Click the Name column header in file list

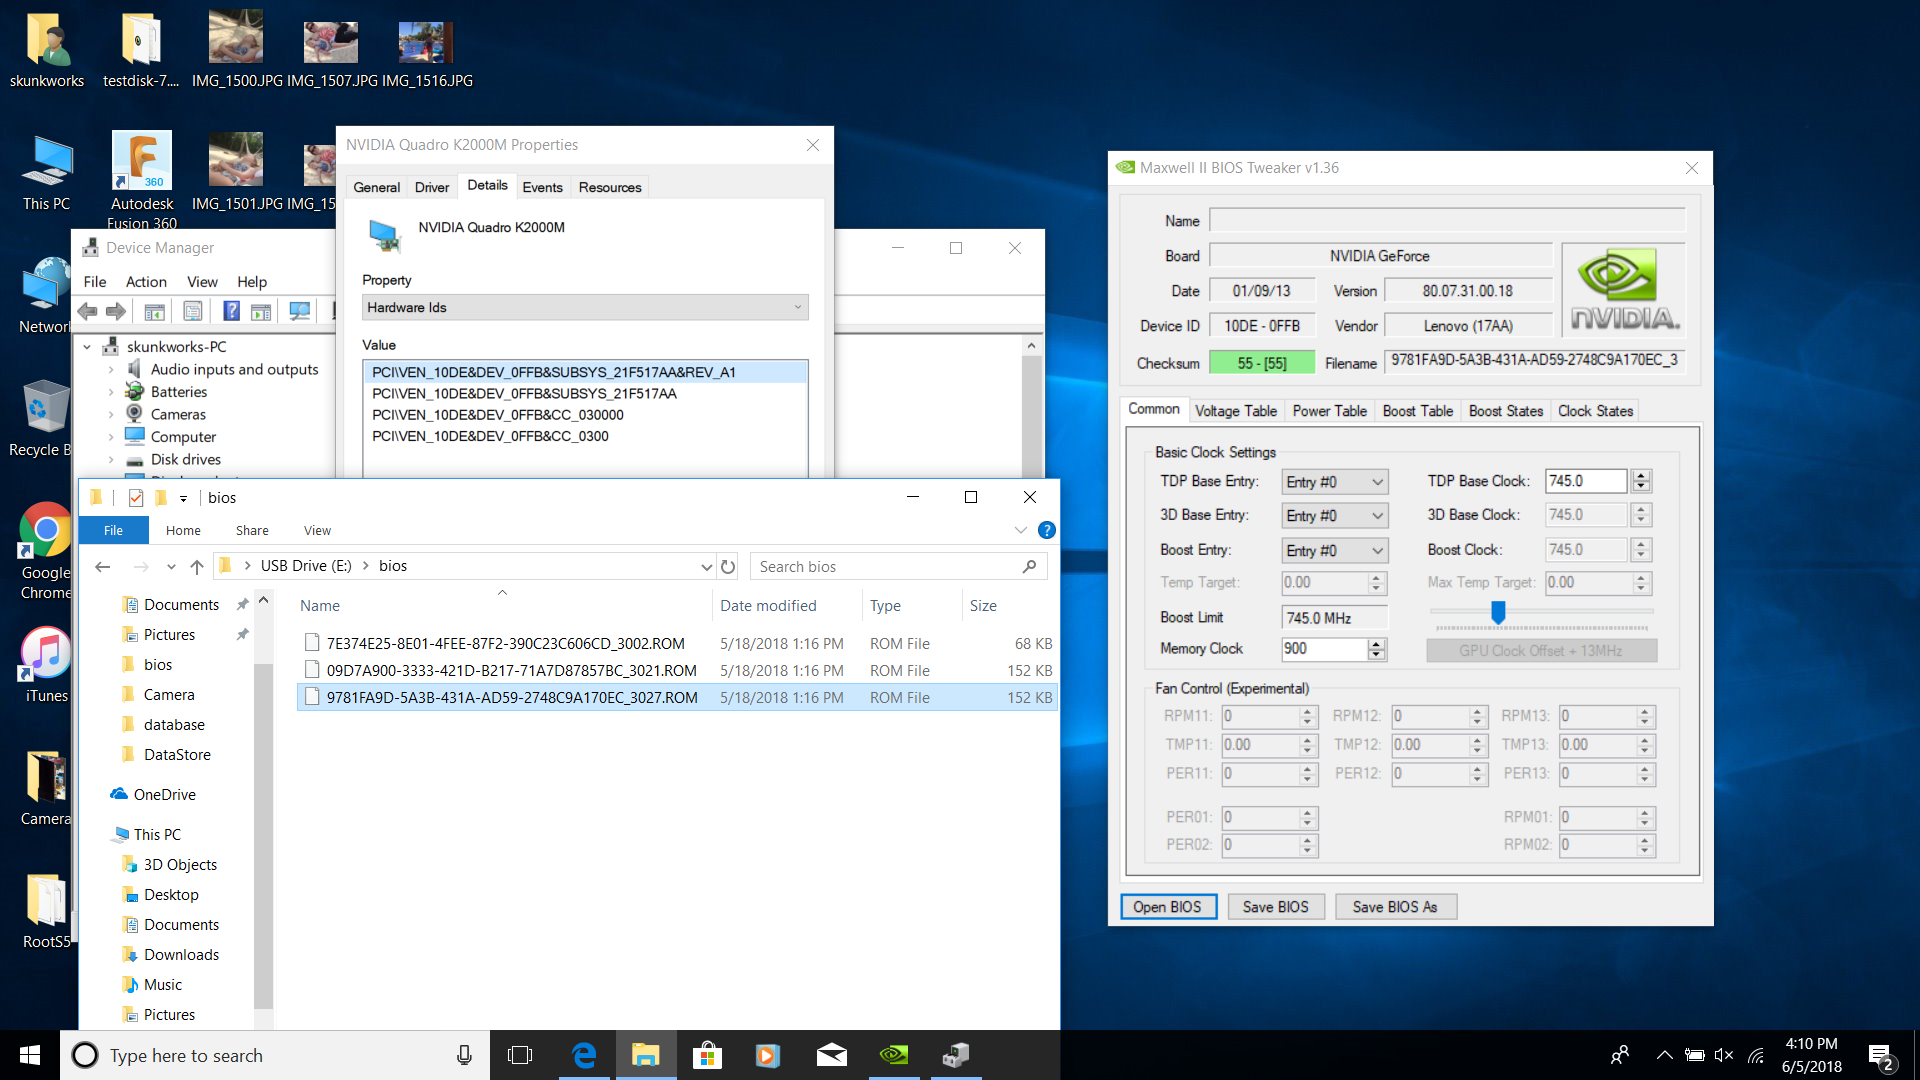pos(320,605)
